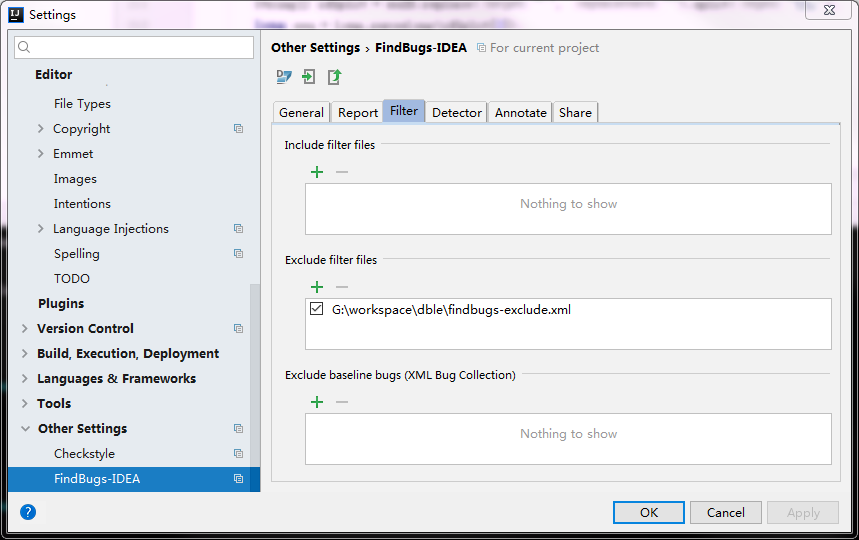
Task: Uncheck the findbugs-exclude.xml filter checkbox
Action: pyautogui.click(x=317, y=310)
